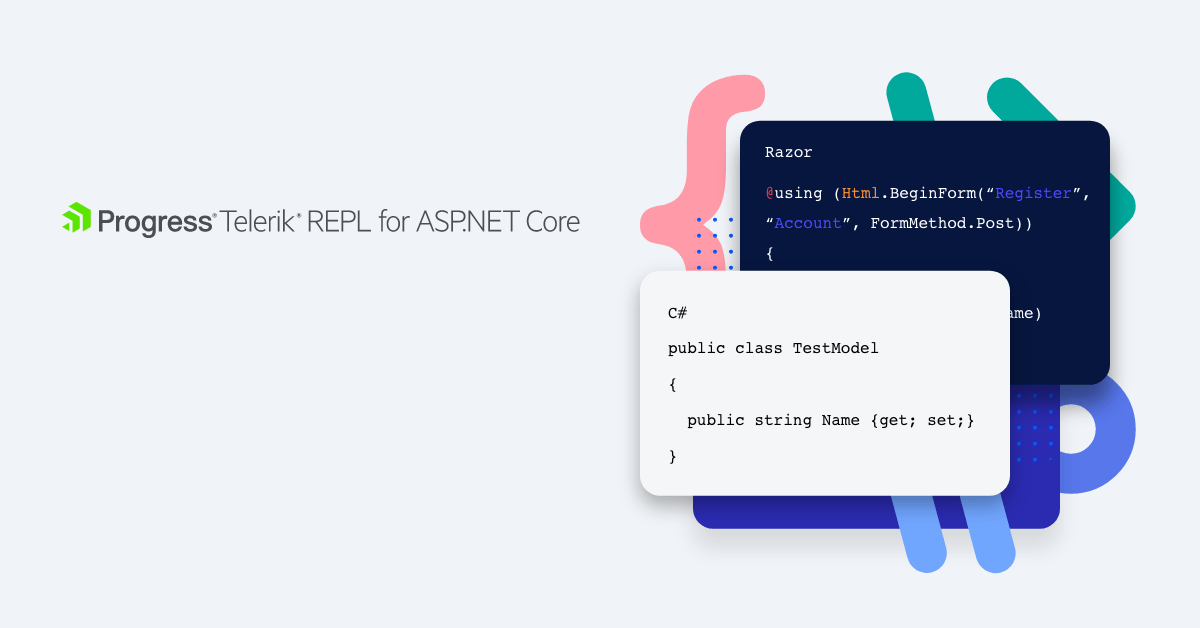Click the red @ symbol in the Razor code
Screen dimensions: 1200x628
click(768, 193)
